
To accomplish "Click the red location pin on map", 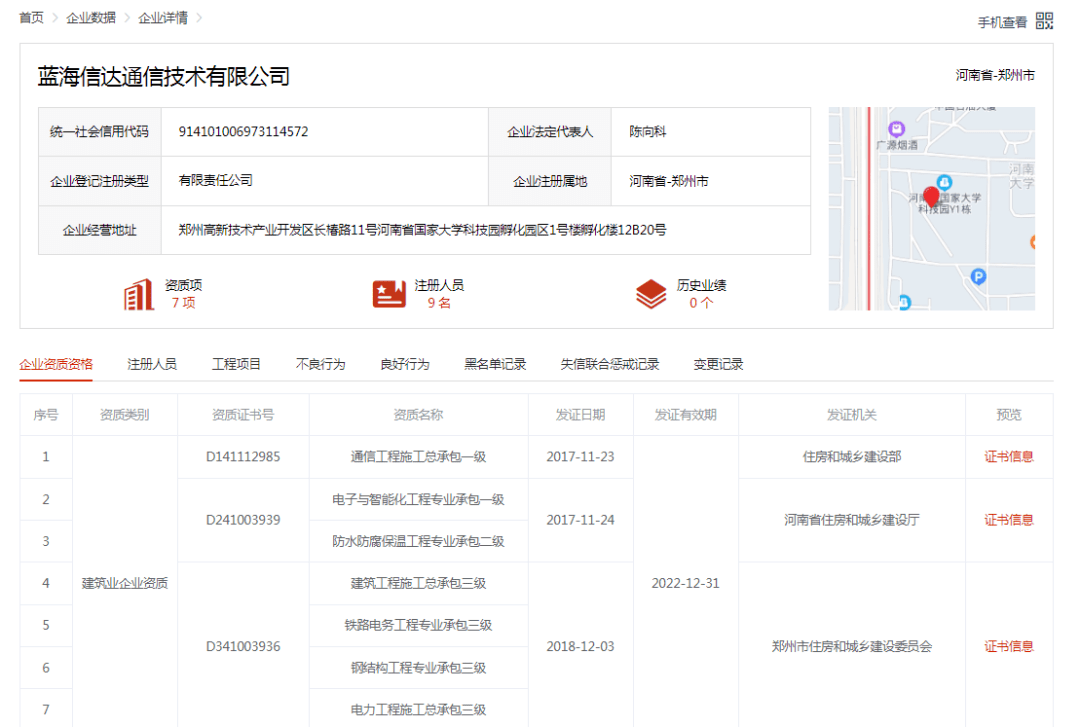I will (931, 196).
